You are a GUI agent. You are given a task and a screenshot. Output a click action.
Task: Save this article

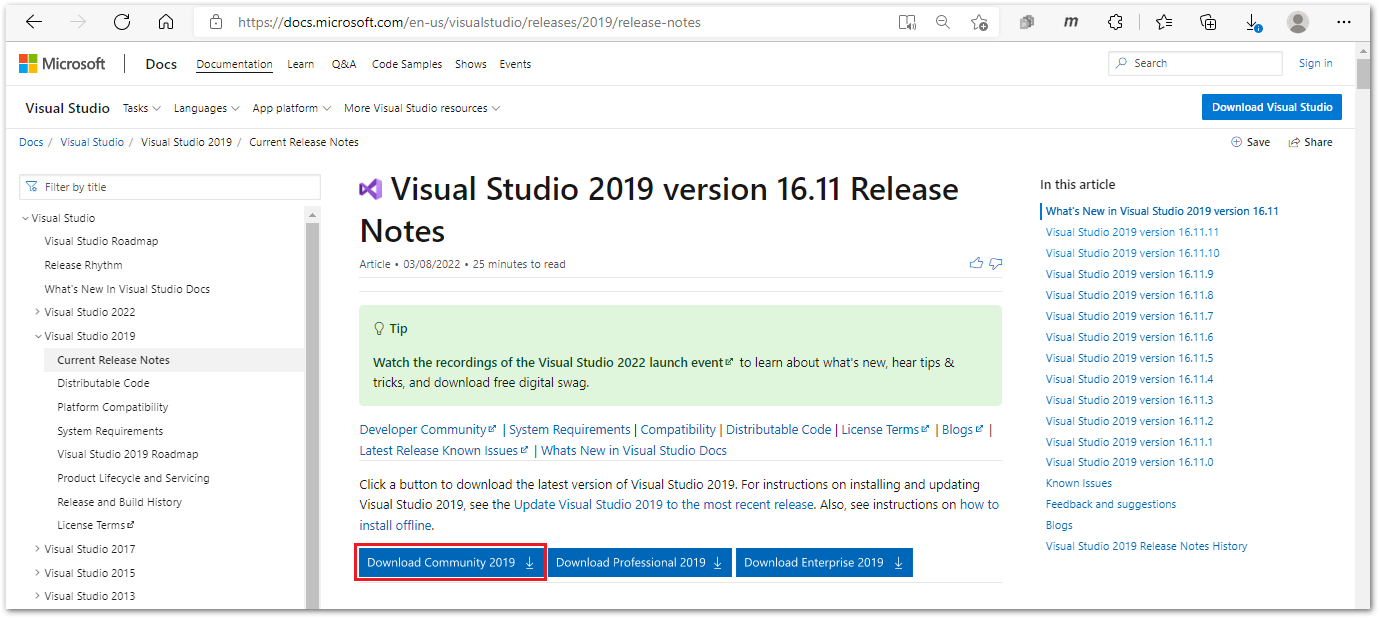click(x=1250, y=142)
